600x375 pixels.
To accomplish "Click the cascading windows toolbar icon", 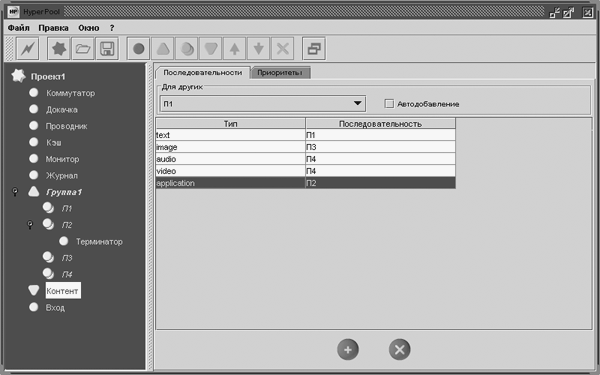I will point(314,49).
